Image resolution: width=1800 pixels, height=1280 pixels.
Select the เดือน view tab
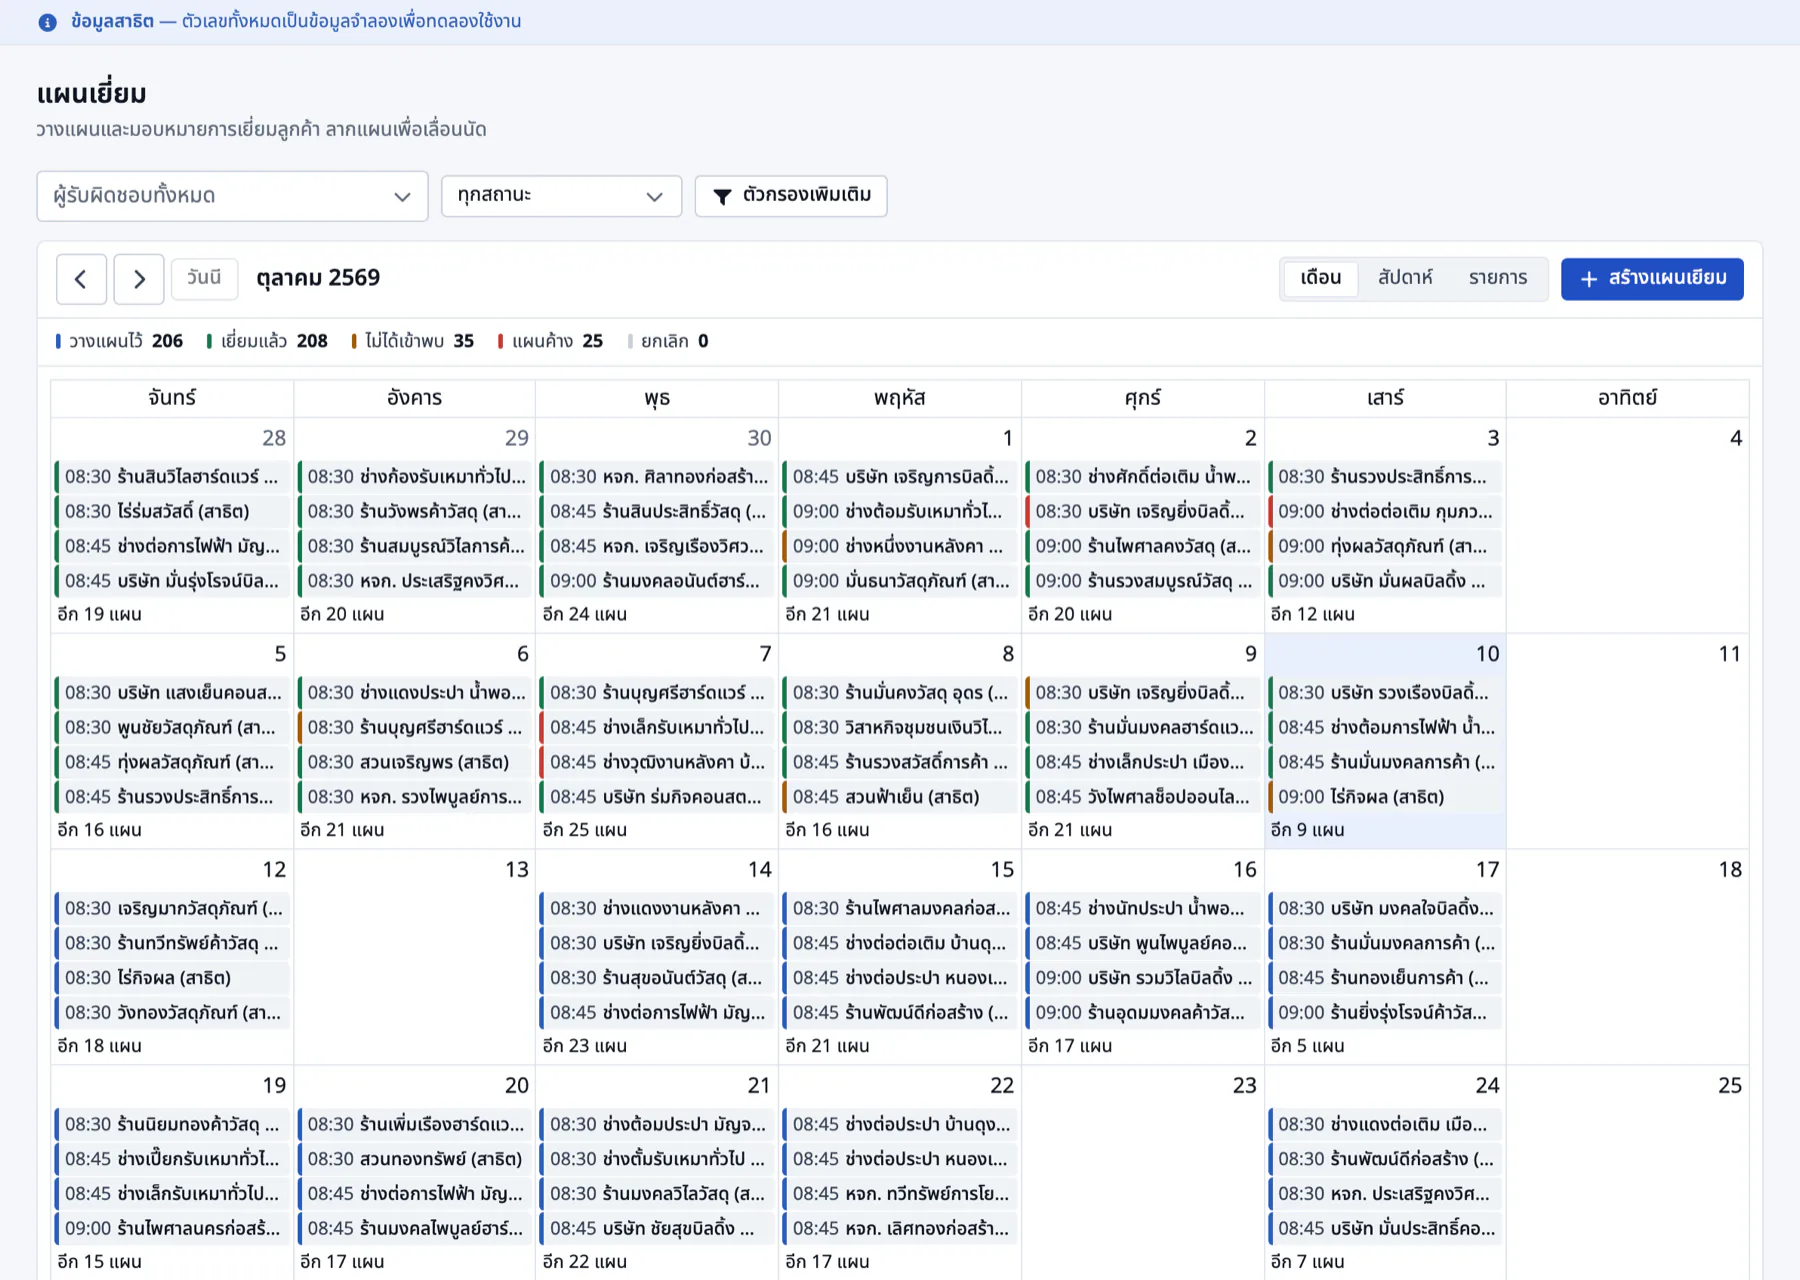[x=1320, y=278]
